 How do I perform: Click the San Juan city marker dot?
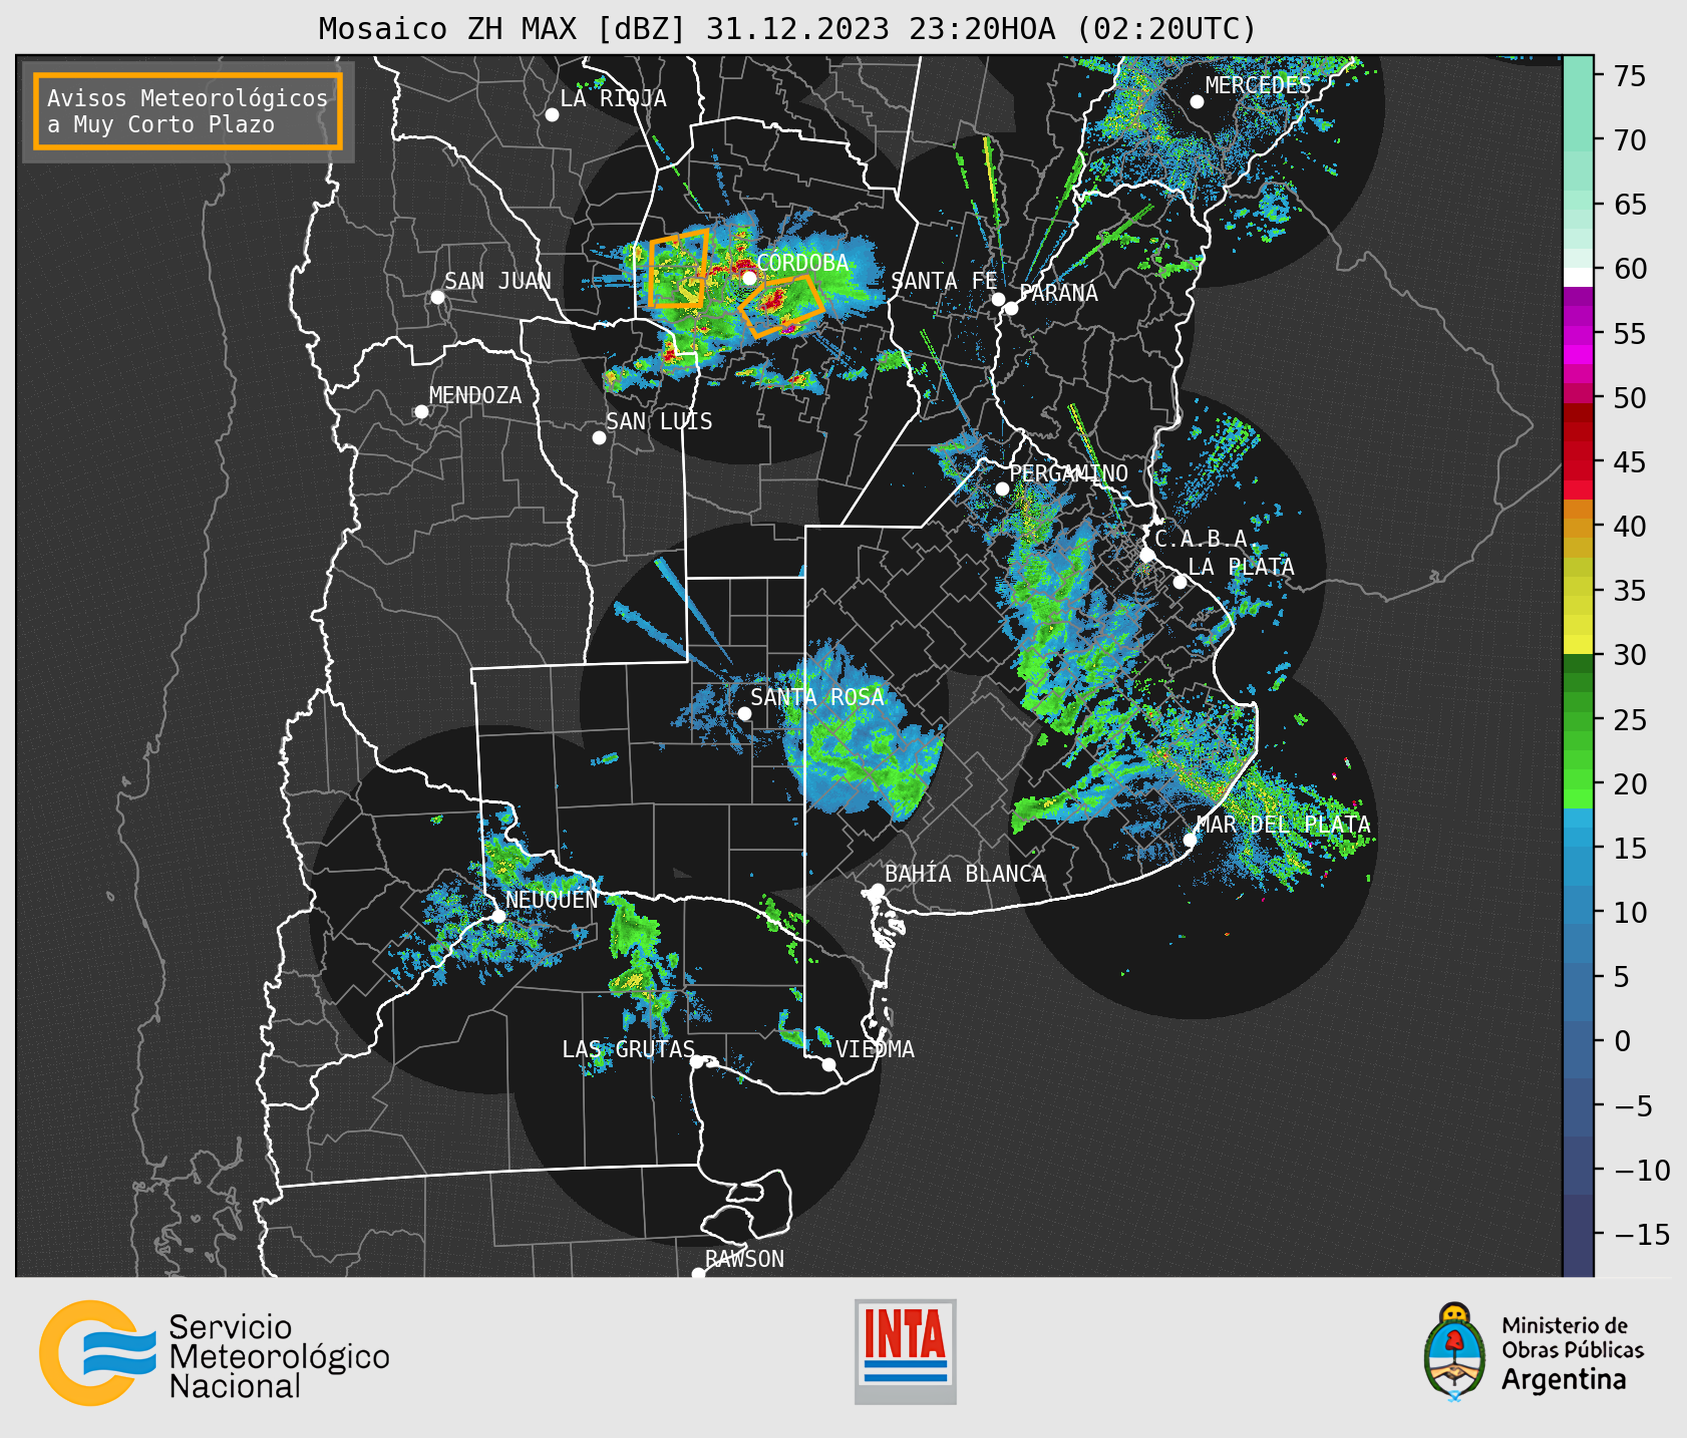tap(437, 297)
